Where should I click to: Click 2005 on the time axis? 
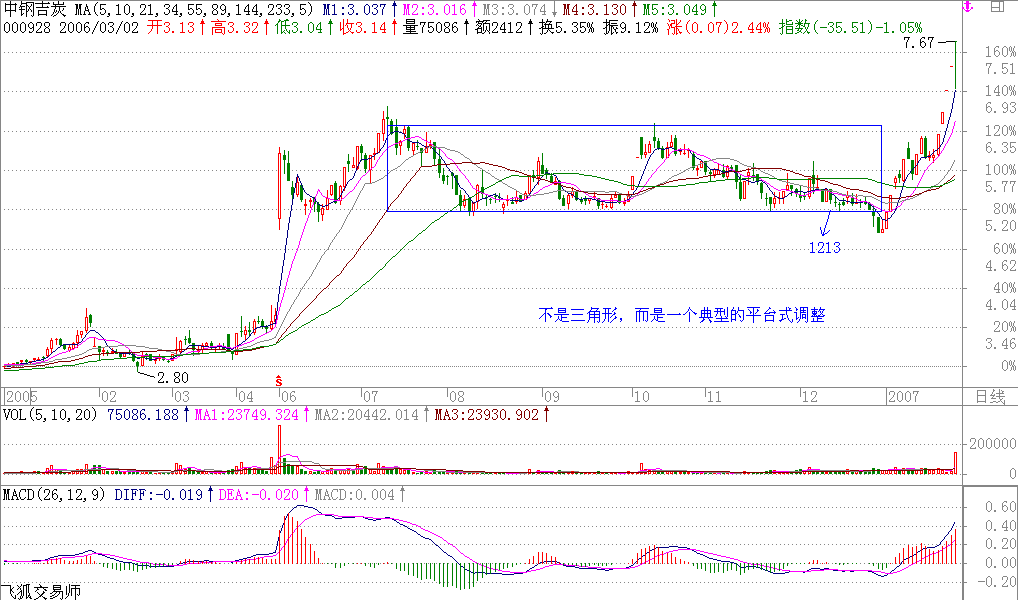[x=21, y=396]
